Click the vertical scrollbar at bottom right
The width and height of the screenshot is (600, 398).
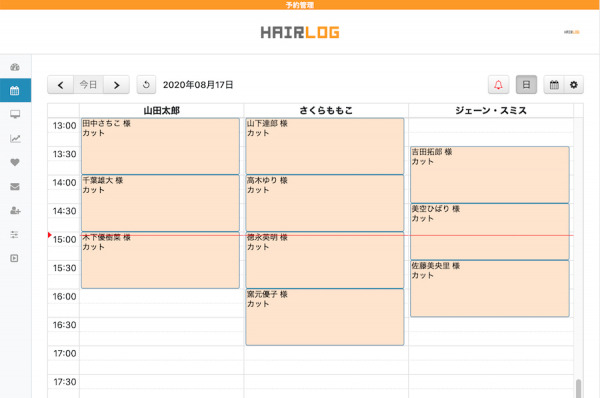click(578, 388)
